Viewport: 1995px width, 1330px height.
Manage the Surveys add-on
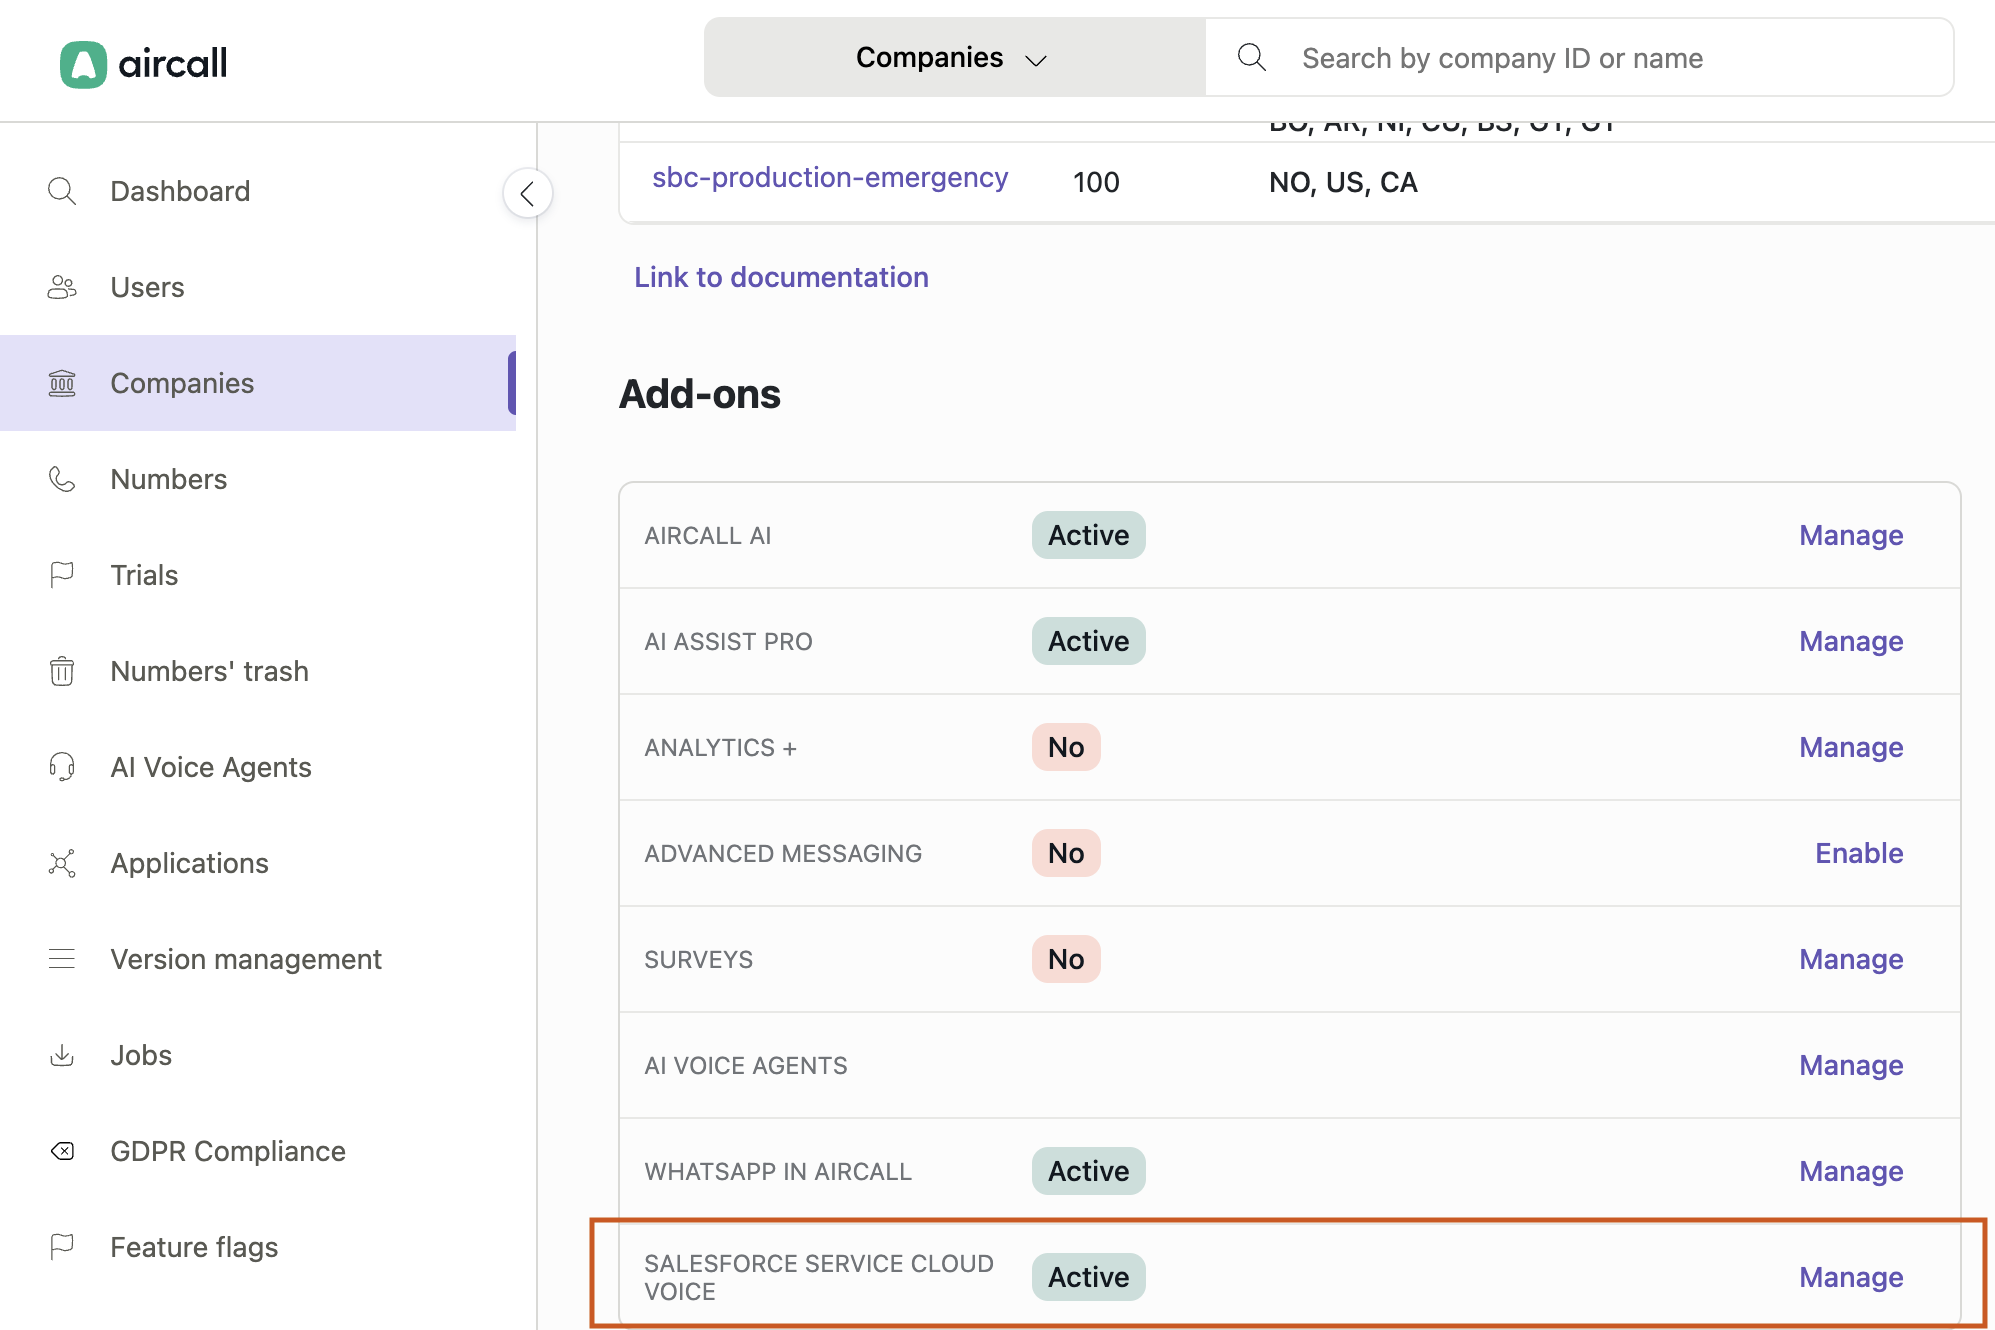click(1851, 959)
